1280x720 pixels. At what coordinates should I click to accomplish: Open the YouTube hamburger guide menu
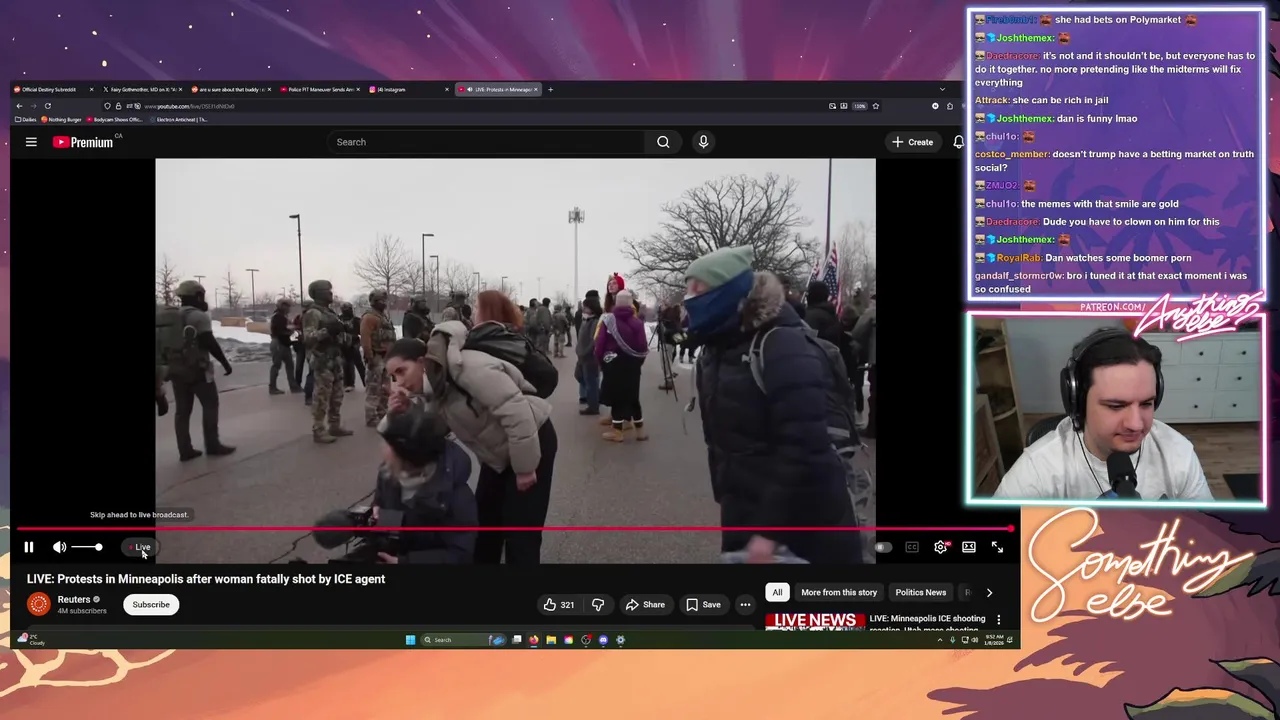coord(31,142)
